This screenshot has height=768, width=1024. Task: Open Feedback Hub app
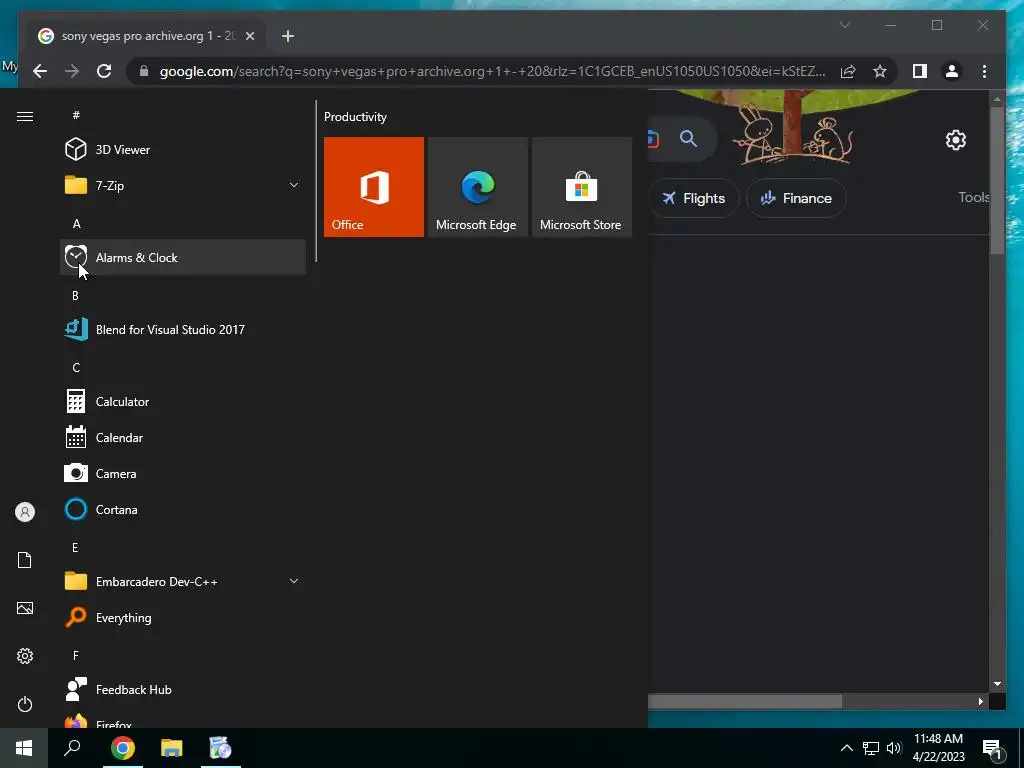pyautogui.click(x=183, y=690)
